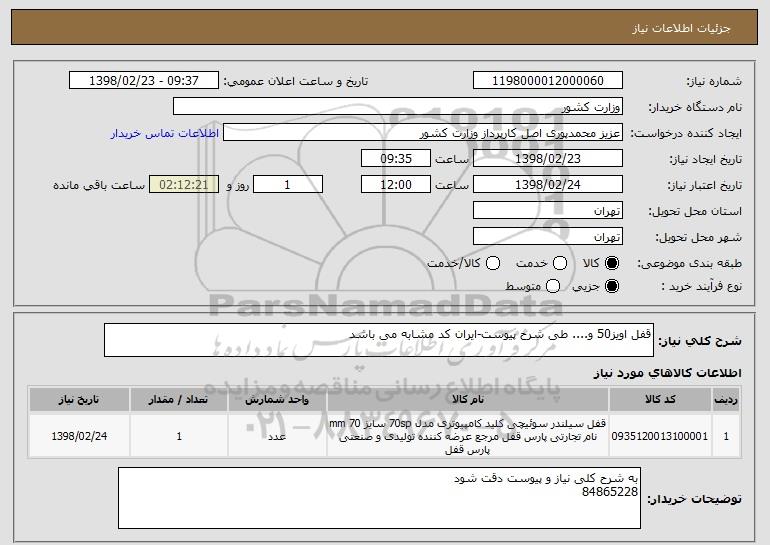Click the شماره نیاز field 1198000012000060
Screen dimensions: 770x545
548,81
